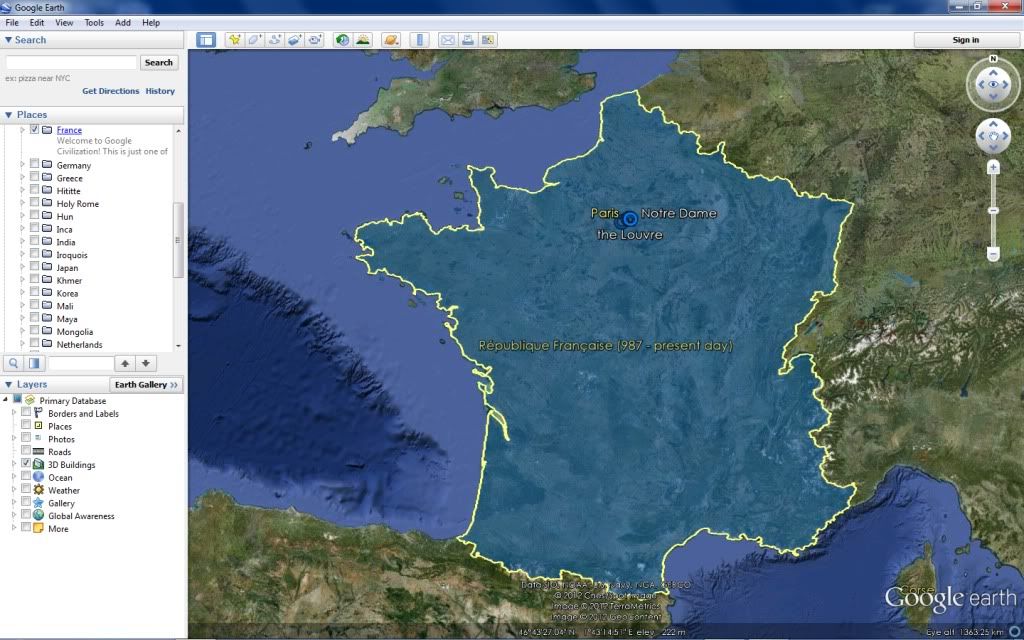
Task: Click the Places panel vertical scrollbar thumb
Action: pyautogui.click(x=178, y=240)
